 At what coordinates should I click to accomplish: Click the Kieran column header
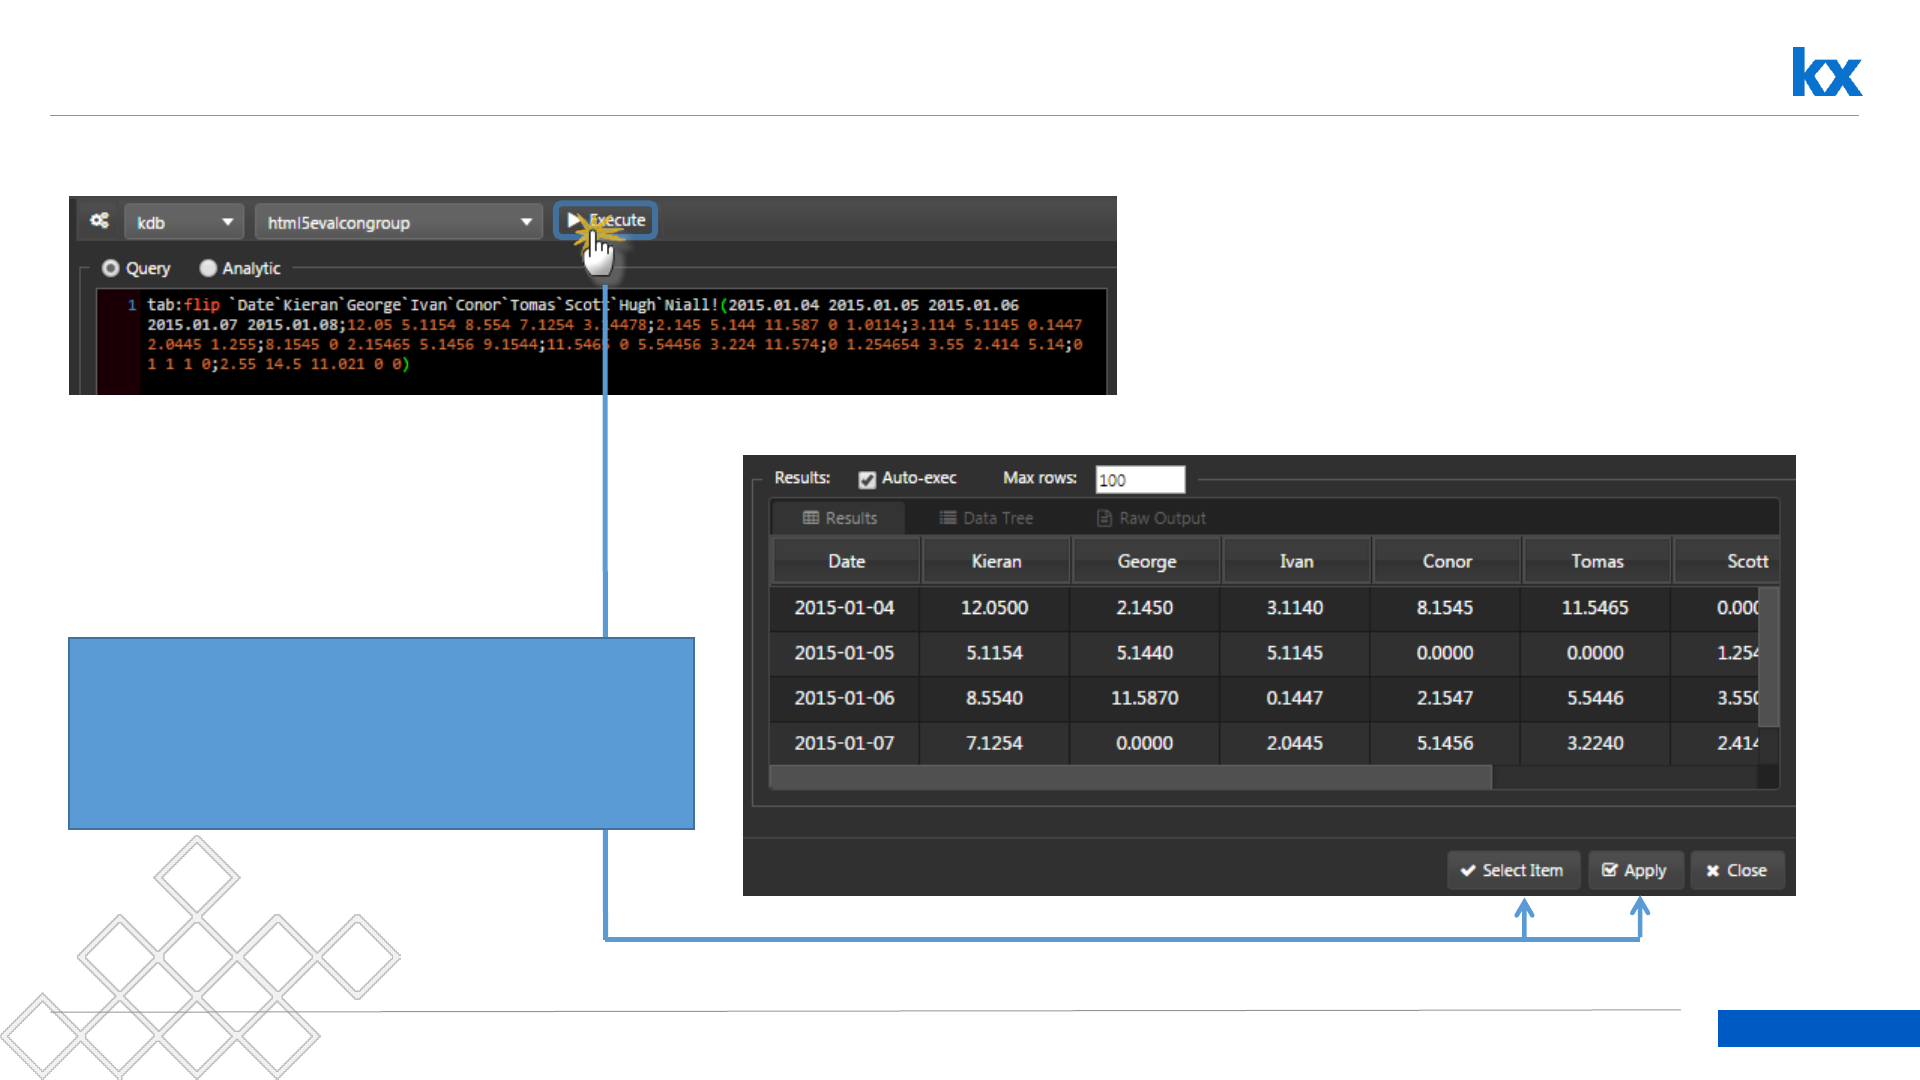(x=996, y=561)
